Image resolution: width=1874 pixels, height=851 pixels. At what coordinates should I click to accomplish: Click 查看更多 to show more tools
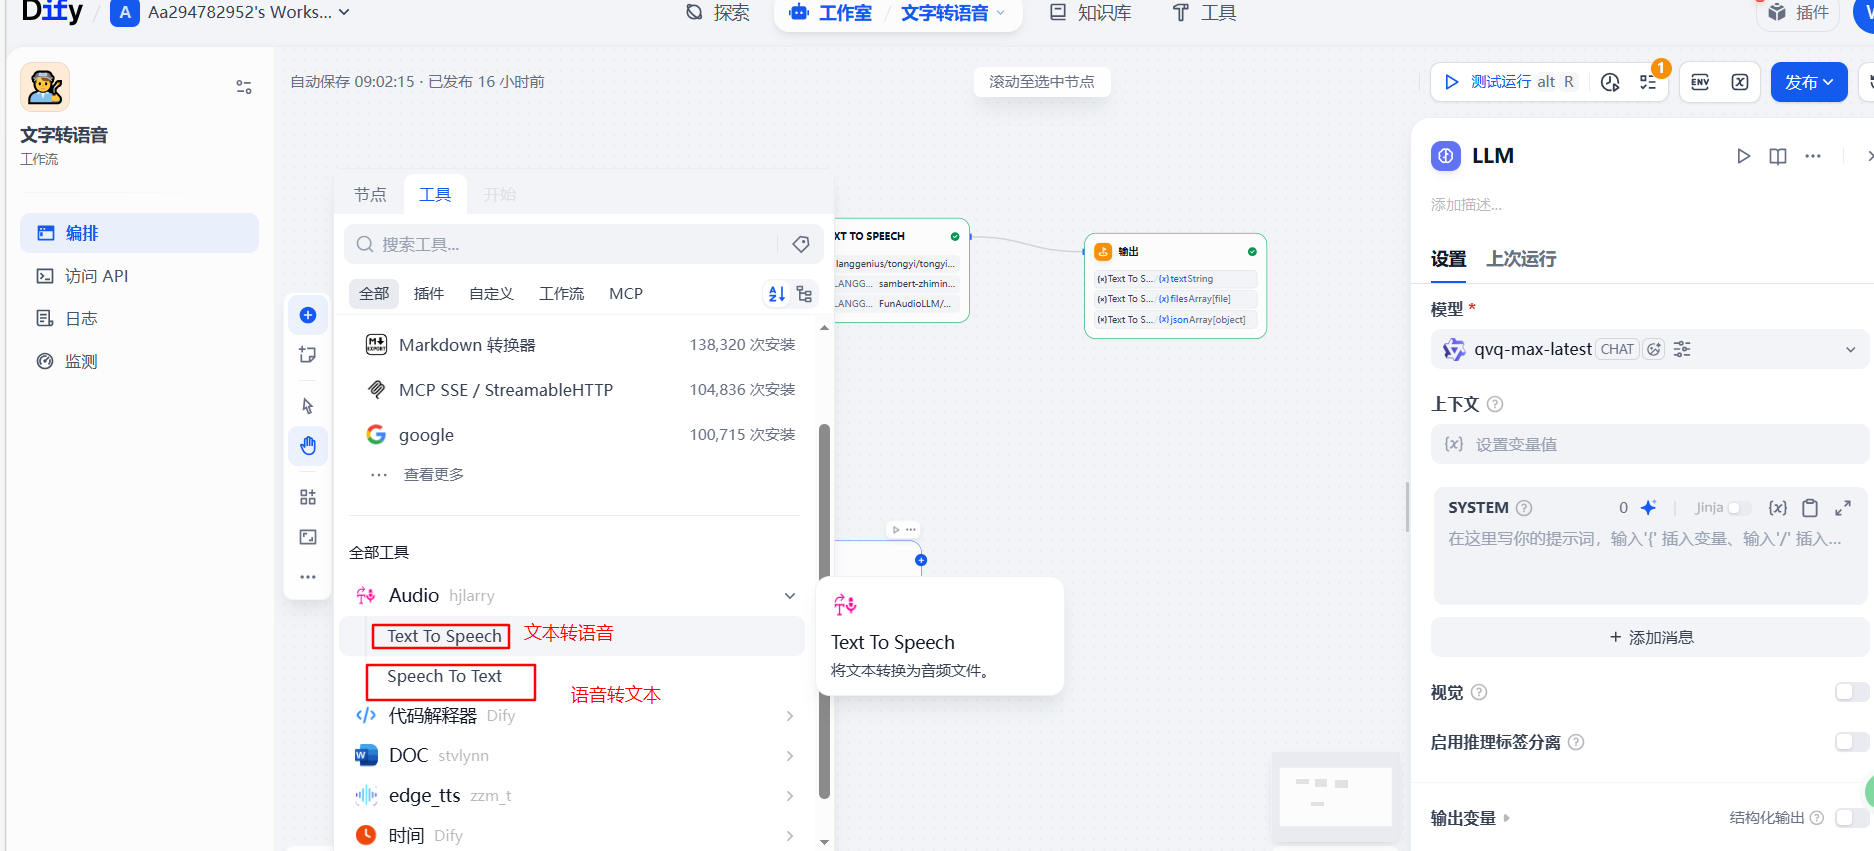tap(434, 475)
